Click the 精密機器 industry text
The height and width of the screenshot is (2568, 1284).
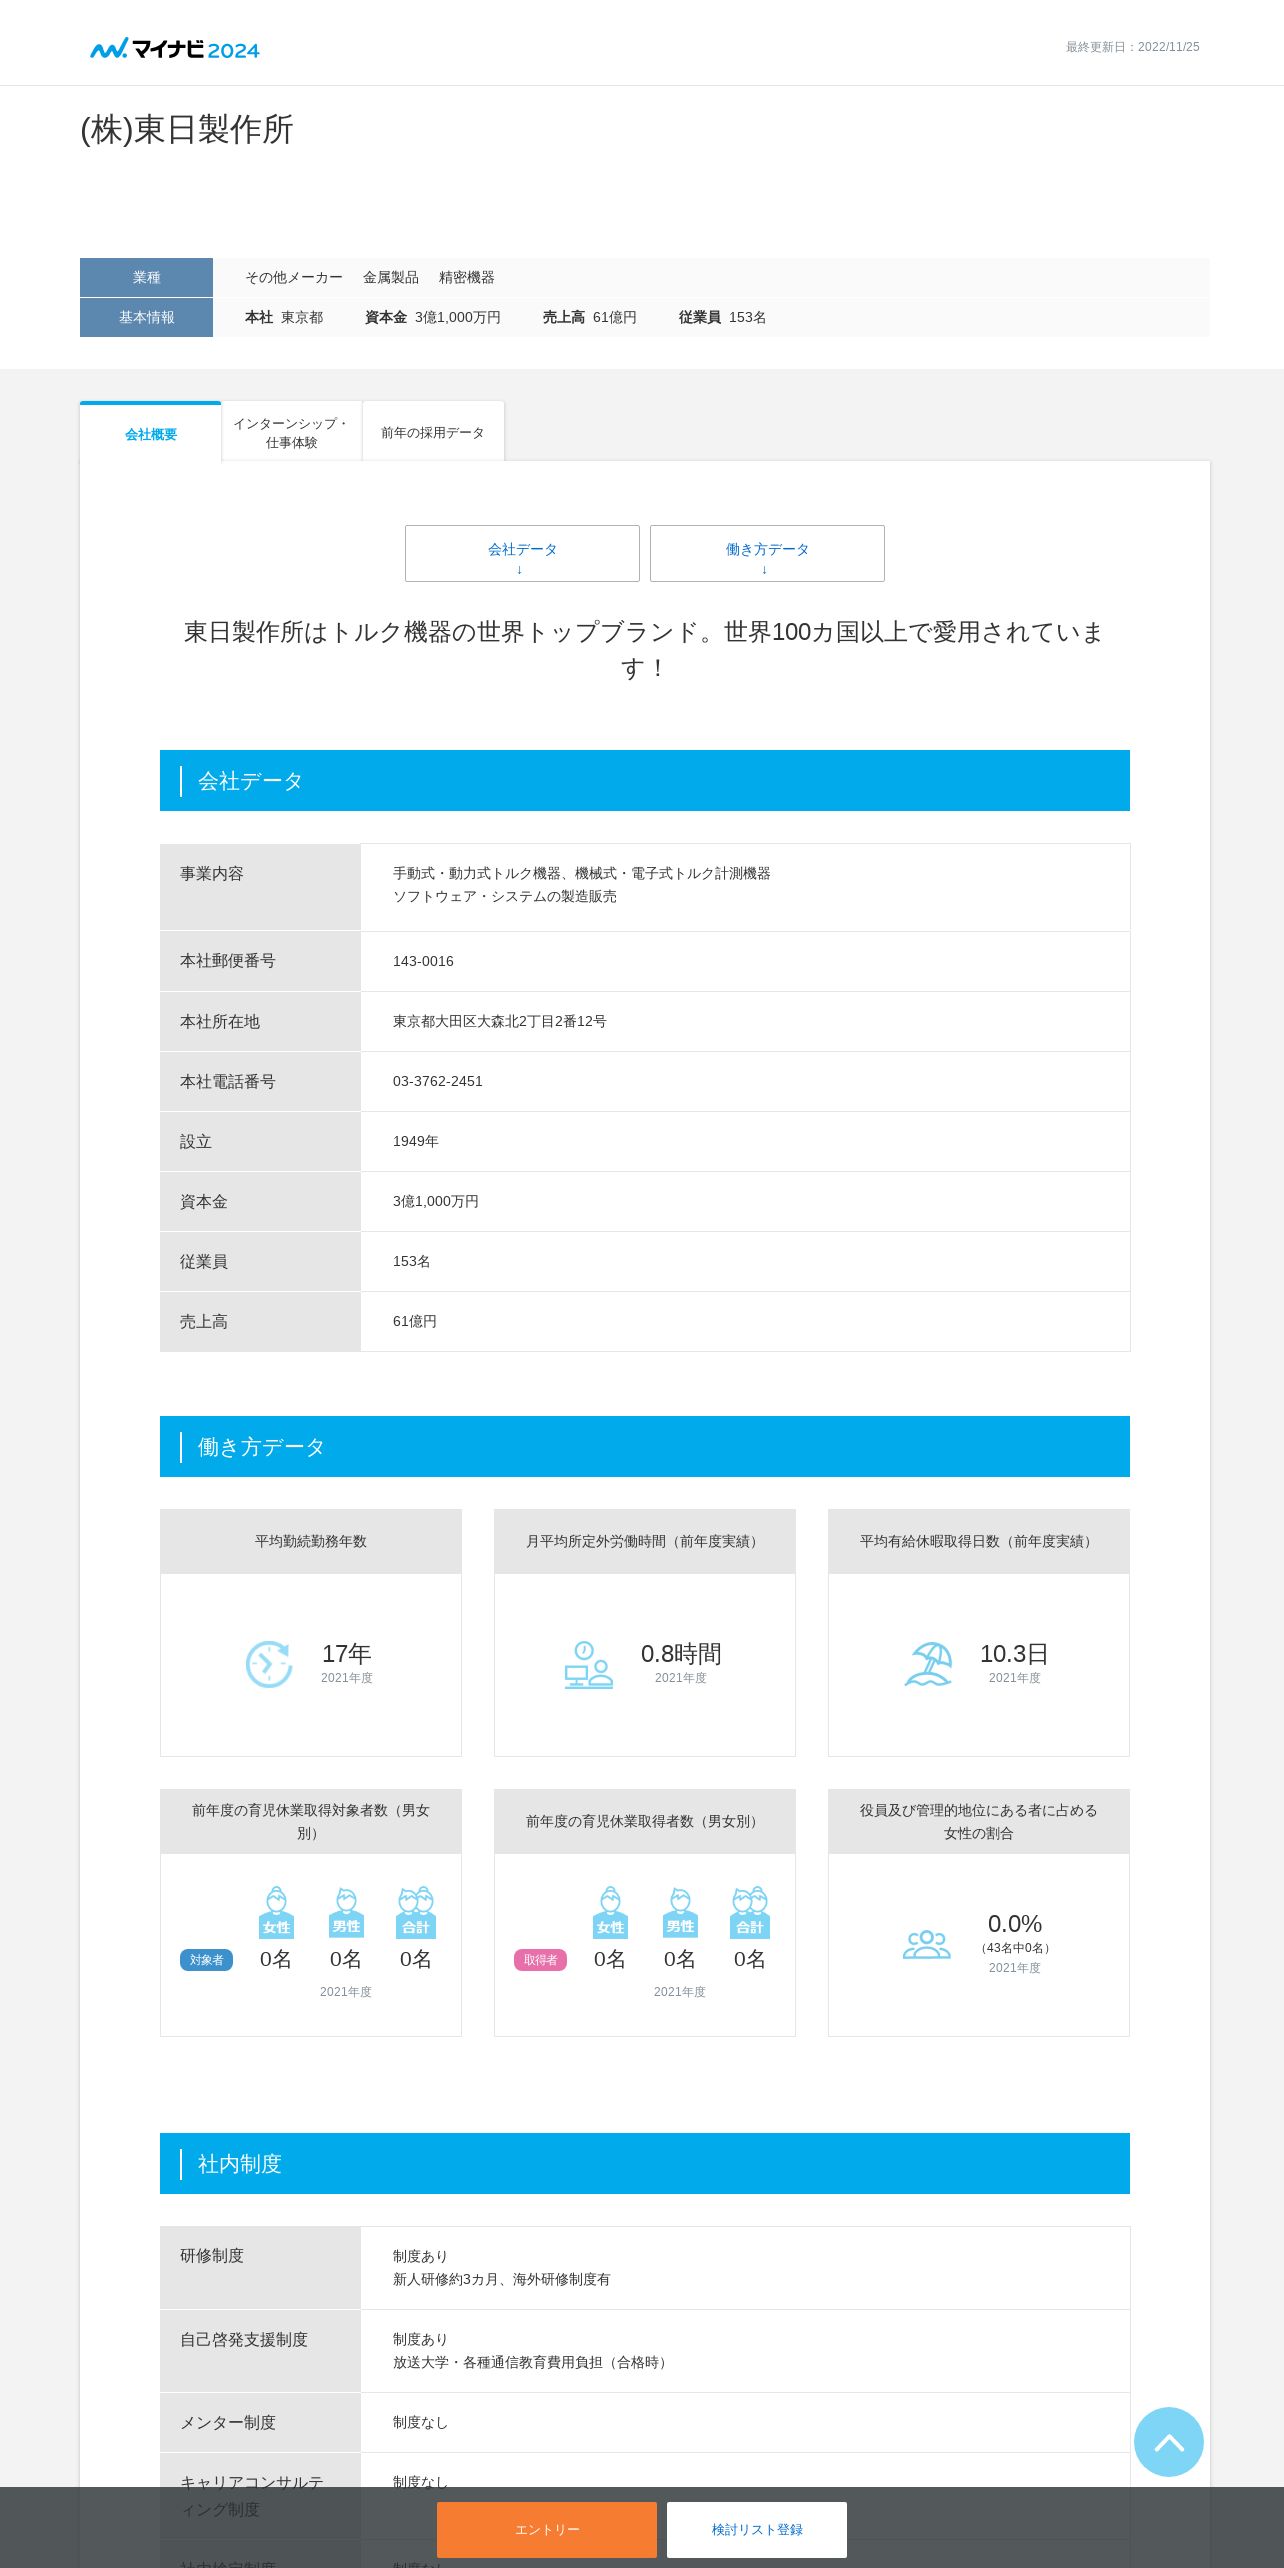tap(467, 277)
